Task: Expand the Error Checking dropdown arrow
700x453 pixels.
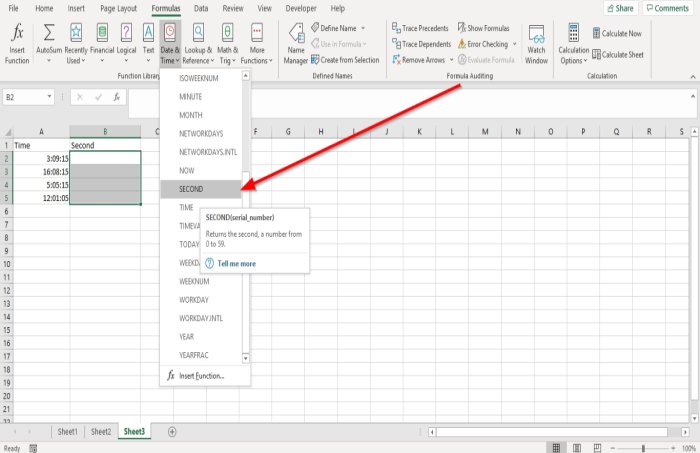Action: click(x=514, y=44)
